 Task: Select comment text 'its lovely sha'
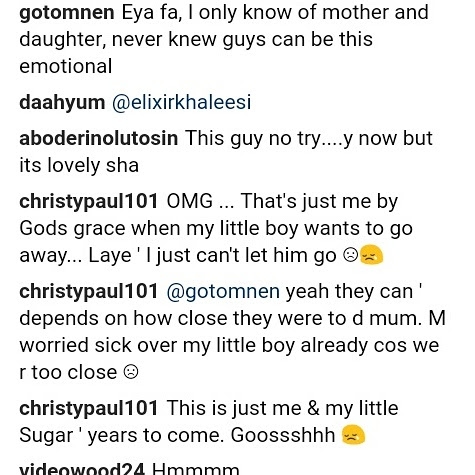tap(79, 165)
